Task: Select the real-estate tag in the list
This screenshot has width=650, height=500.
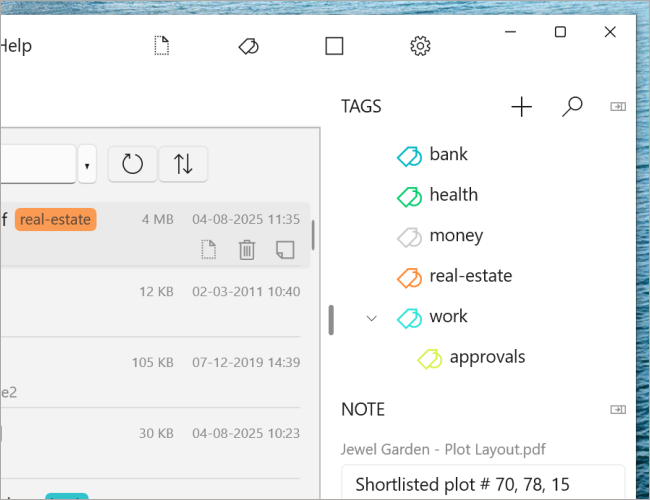Action: click(455, 277)
